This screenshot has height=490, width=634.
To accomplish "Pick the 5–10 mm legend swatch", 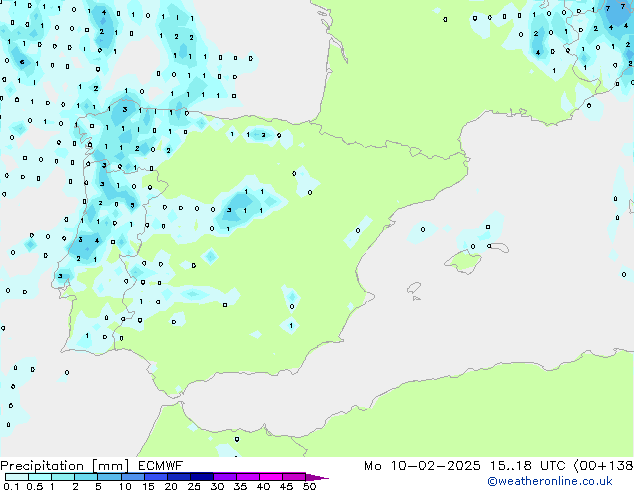I will (109, 477).
